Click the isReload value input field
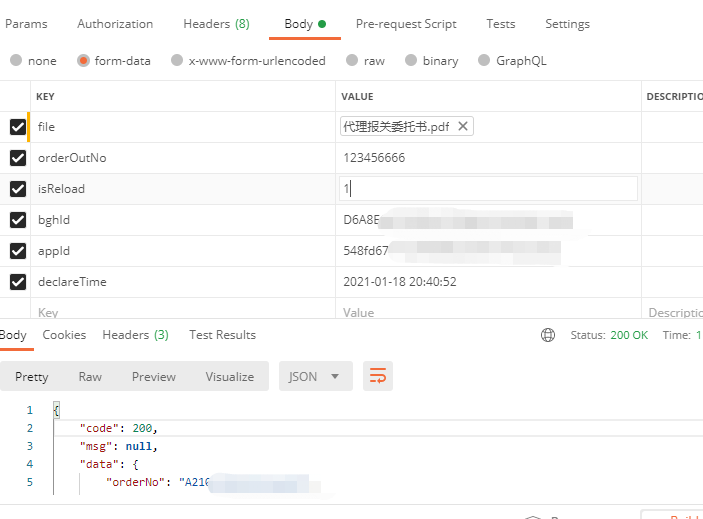 point(488,189)
